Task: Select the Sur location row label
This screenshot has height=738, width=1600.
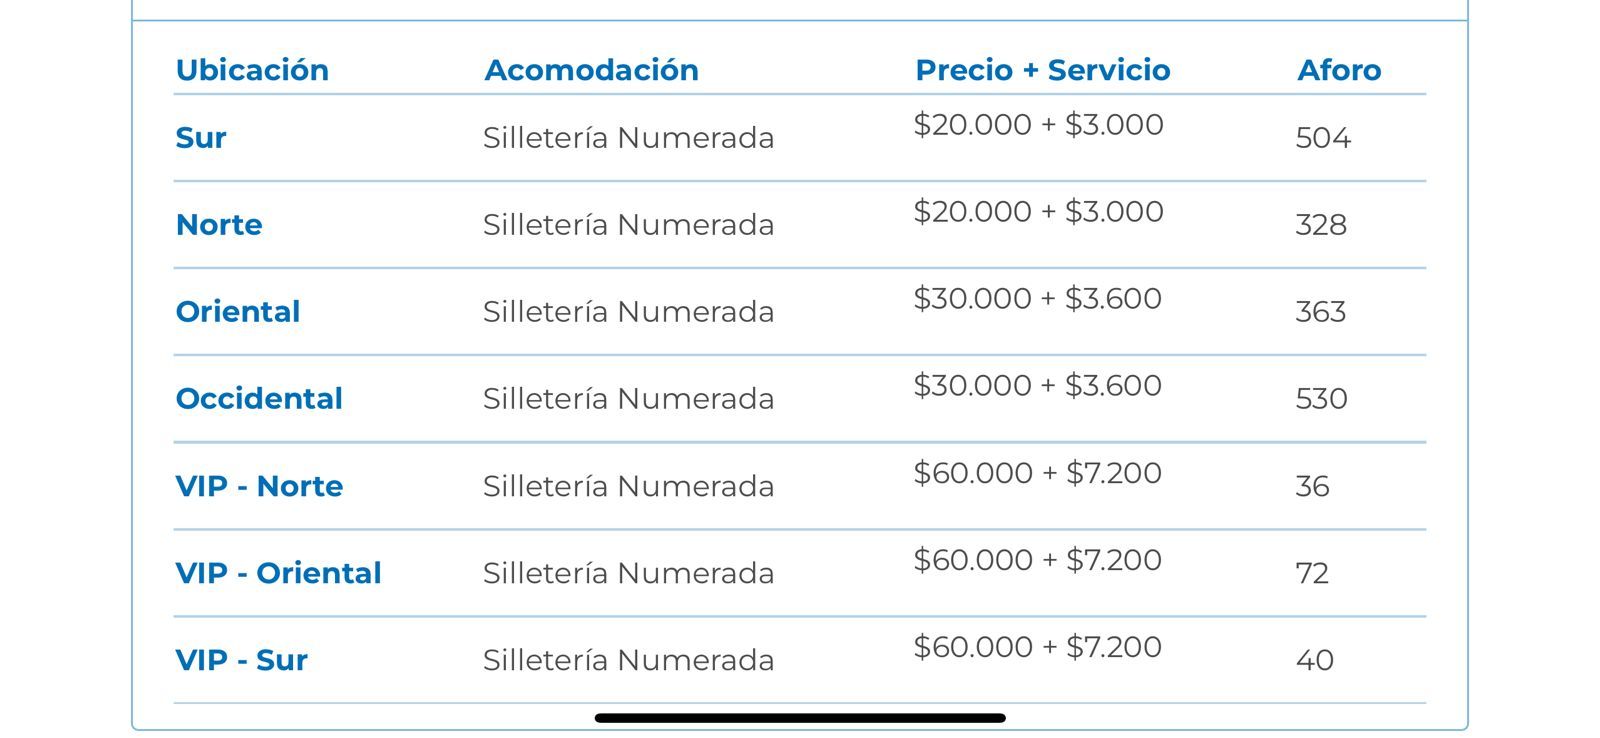Action: click(x=201, y=138)
